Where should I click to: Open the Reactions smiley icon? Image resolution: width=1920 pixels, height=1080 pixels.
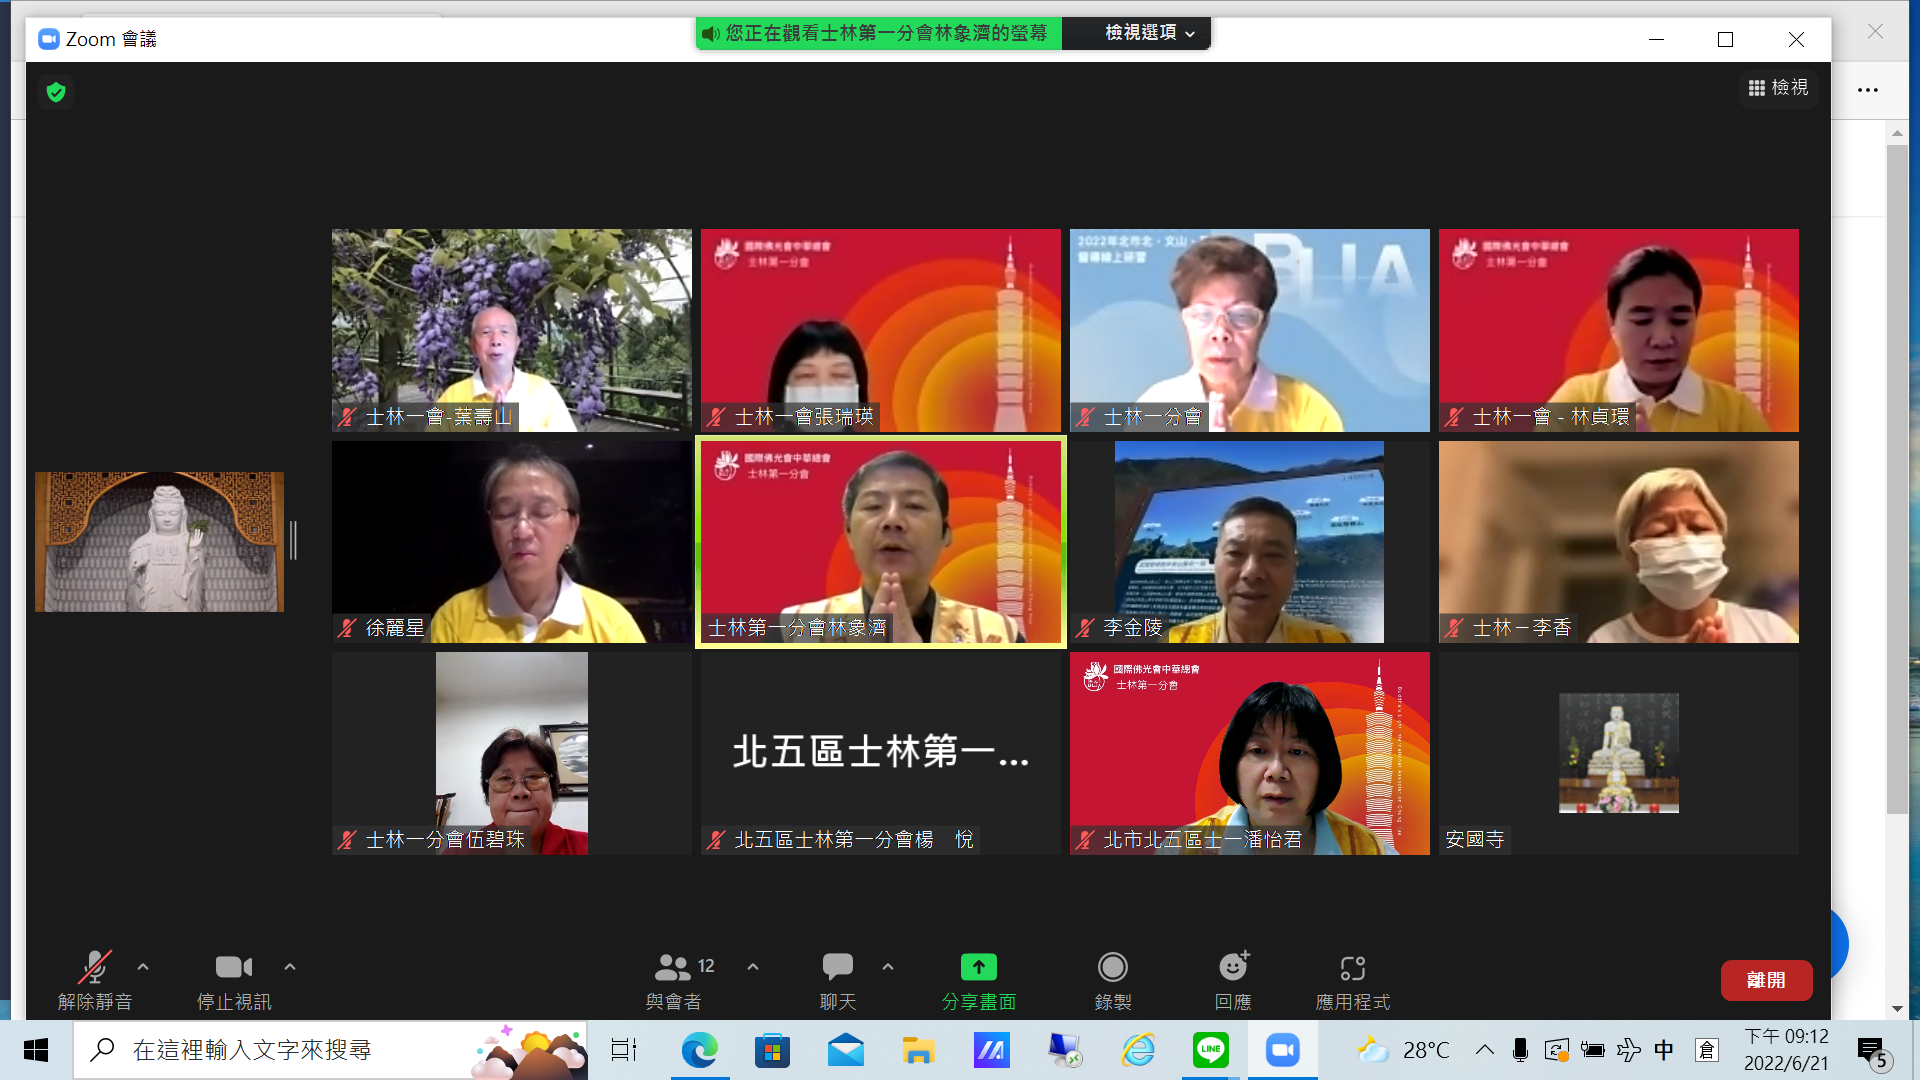click(1233, 967)
